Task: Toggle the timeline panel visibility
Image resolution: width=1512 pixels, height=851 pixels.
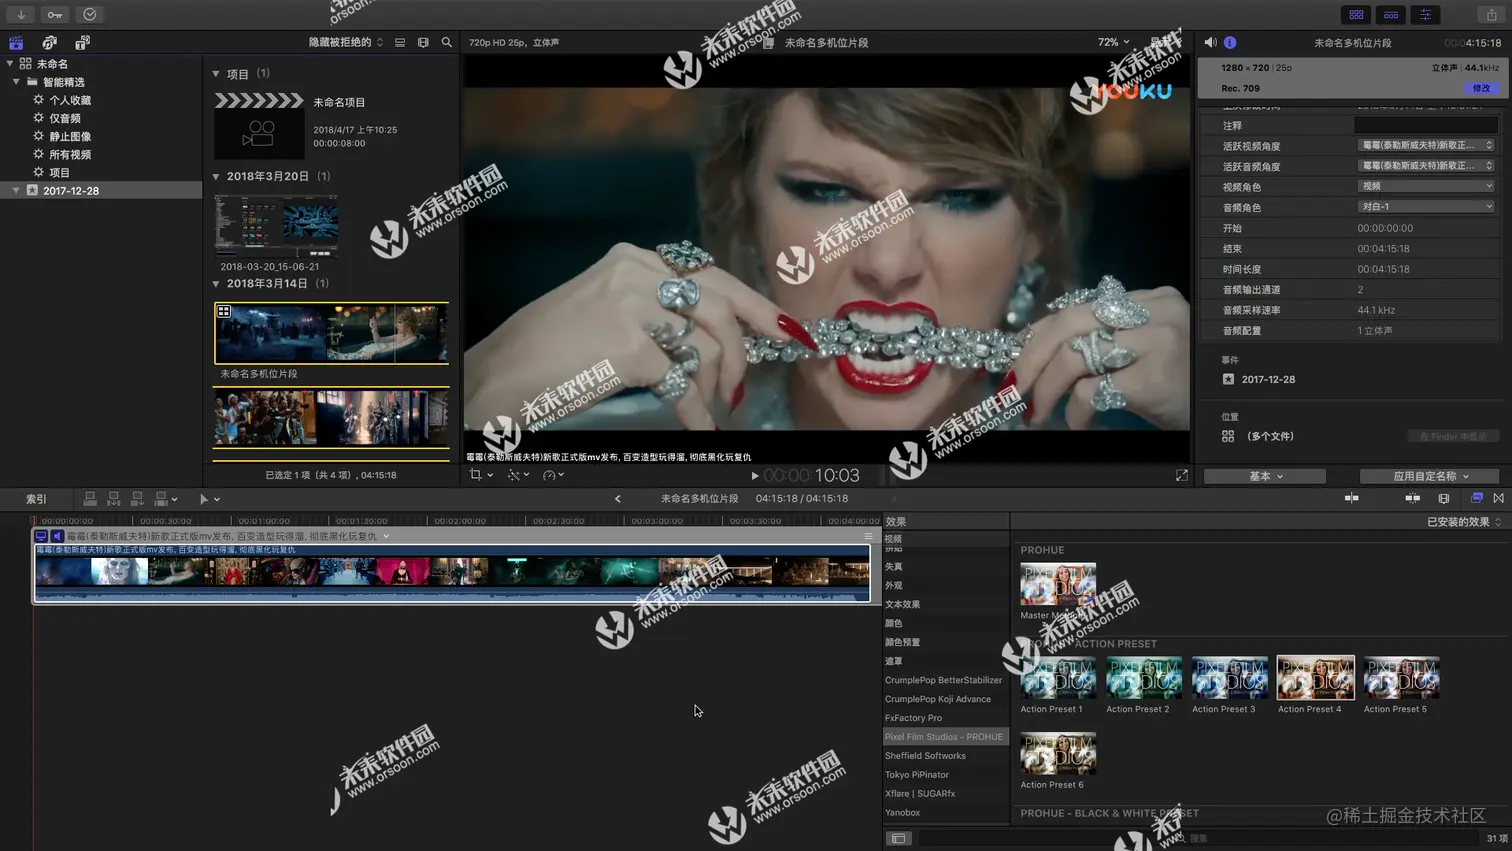Action: point(1391,15)
